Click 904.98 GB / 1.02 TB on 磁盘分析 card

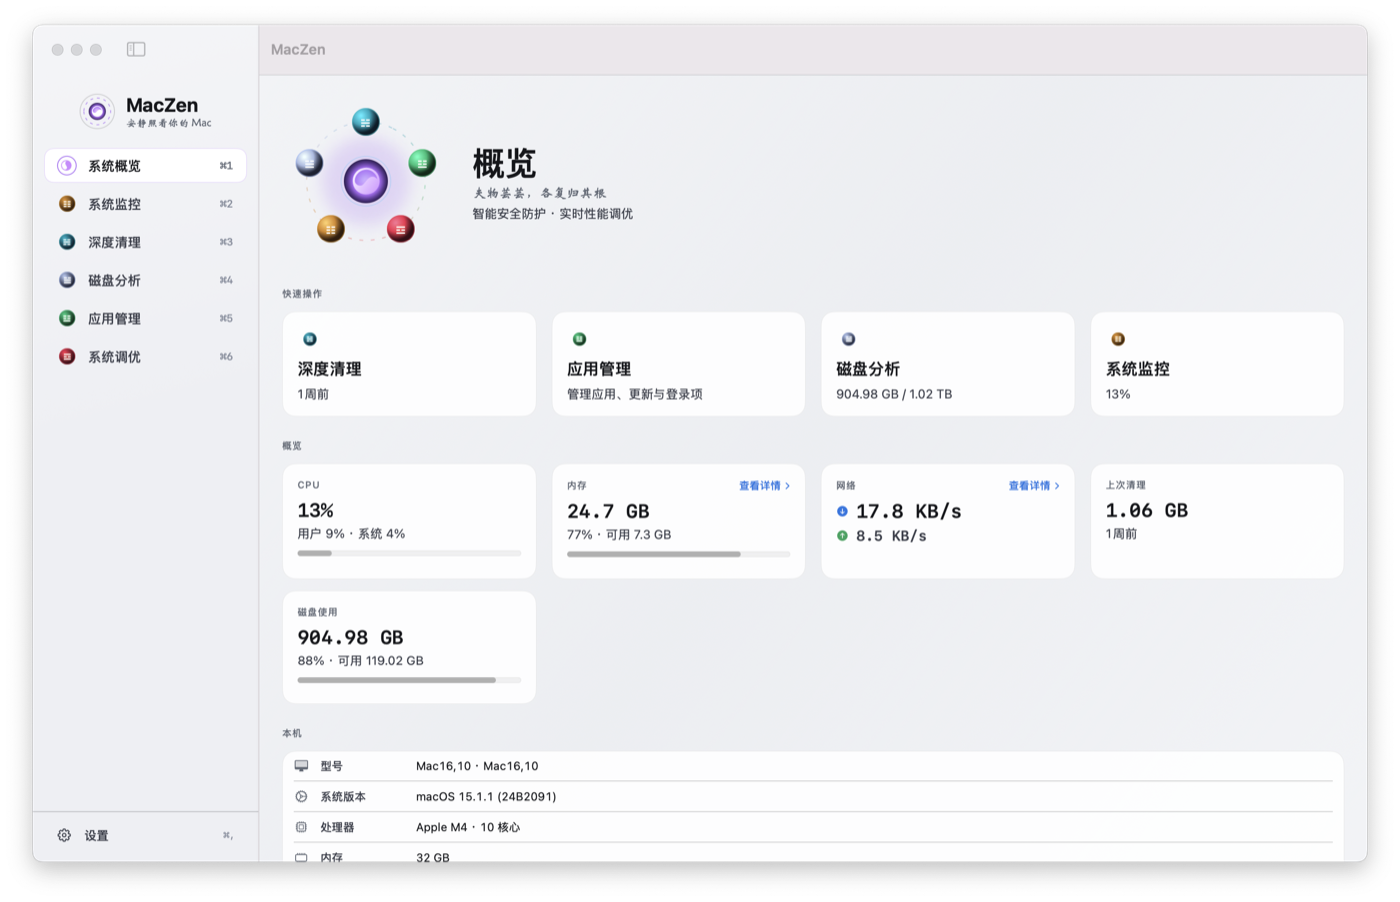pos(894,394)
